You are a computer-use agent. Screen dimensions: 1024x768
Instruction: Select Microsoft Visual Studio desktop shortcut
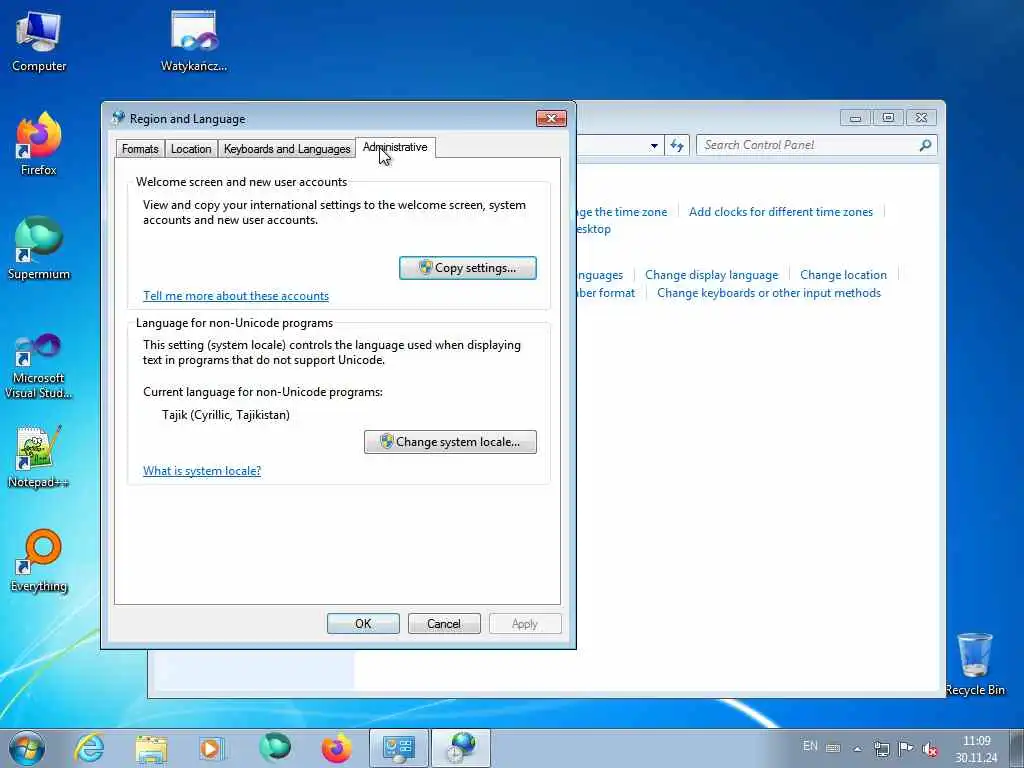(39, 366)
